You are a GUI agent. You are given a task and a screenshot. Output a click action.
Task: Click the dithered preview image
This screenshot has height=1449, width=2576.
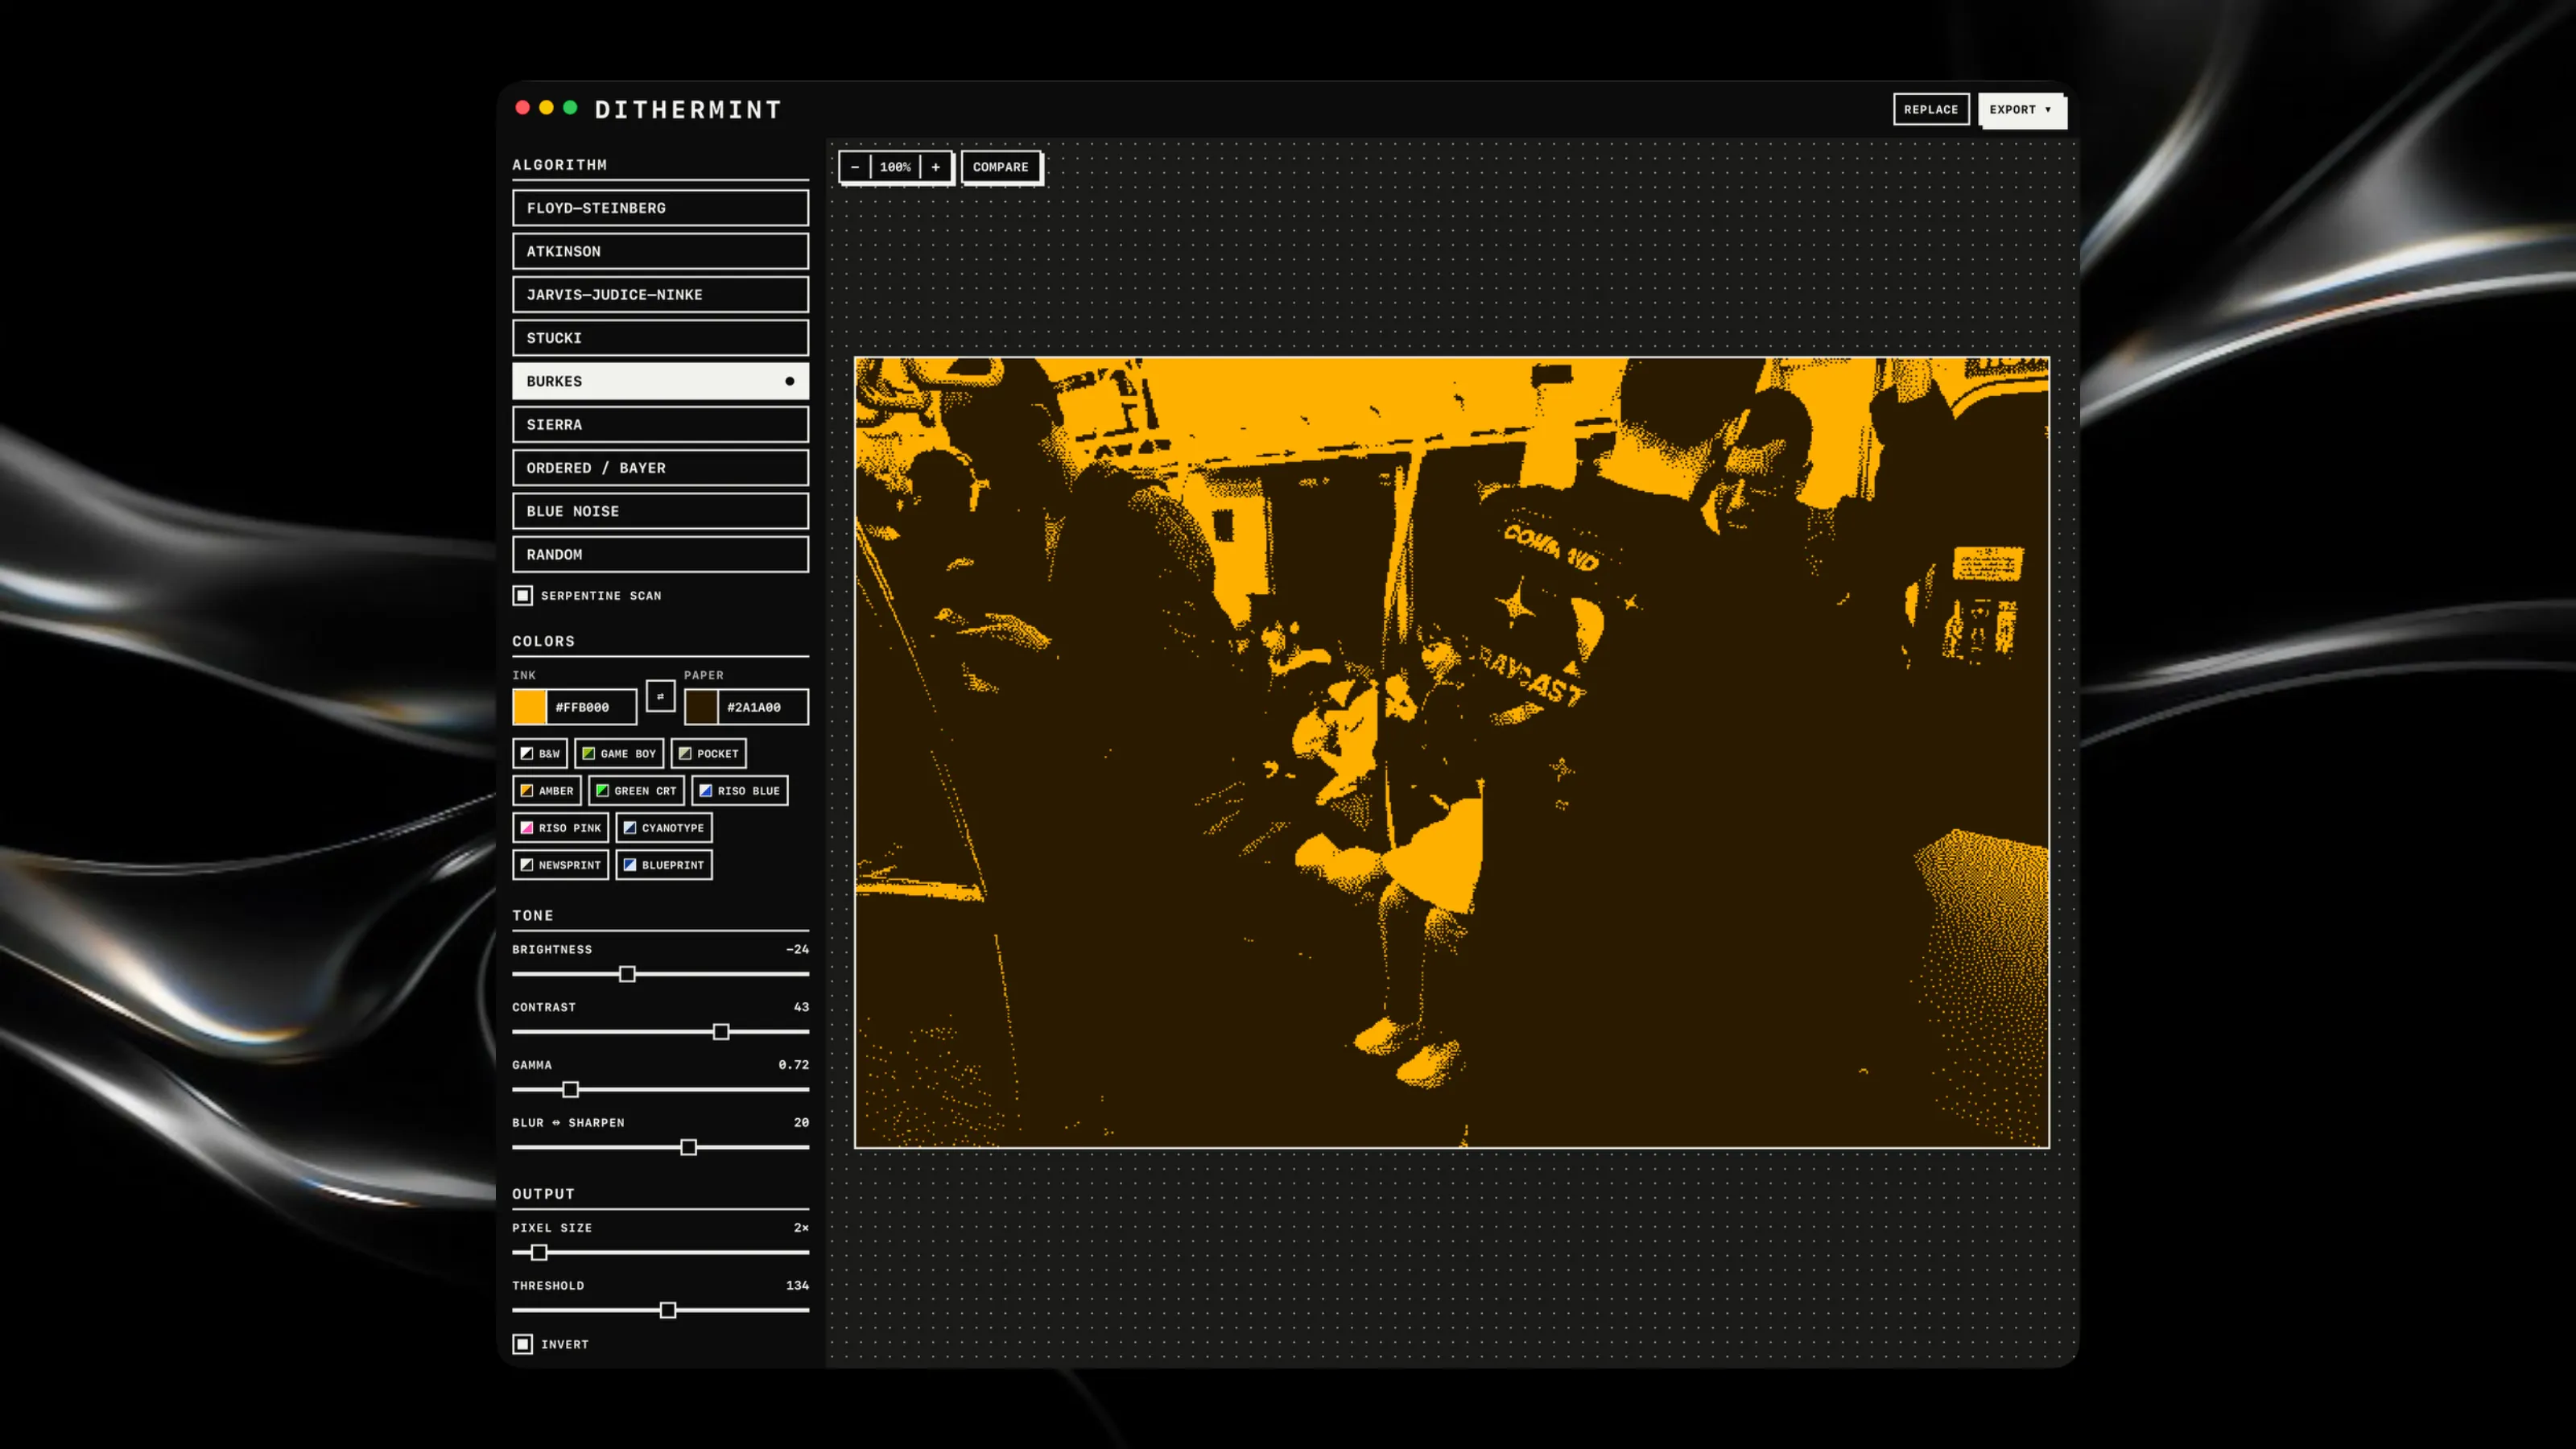(x=1451, y=752)
